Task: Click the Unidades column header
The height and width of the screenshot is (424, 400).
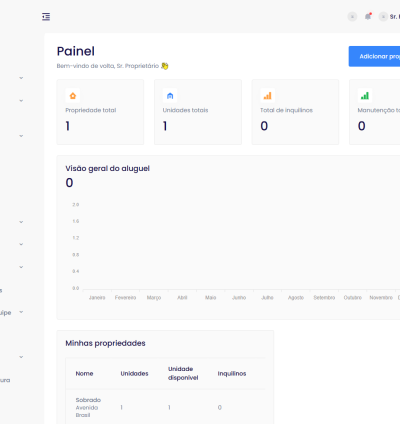Action: click(x=134, y=374)
